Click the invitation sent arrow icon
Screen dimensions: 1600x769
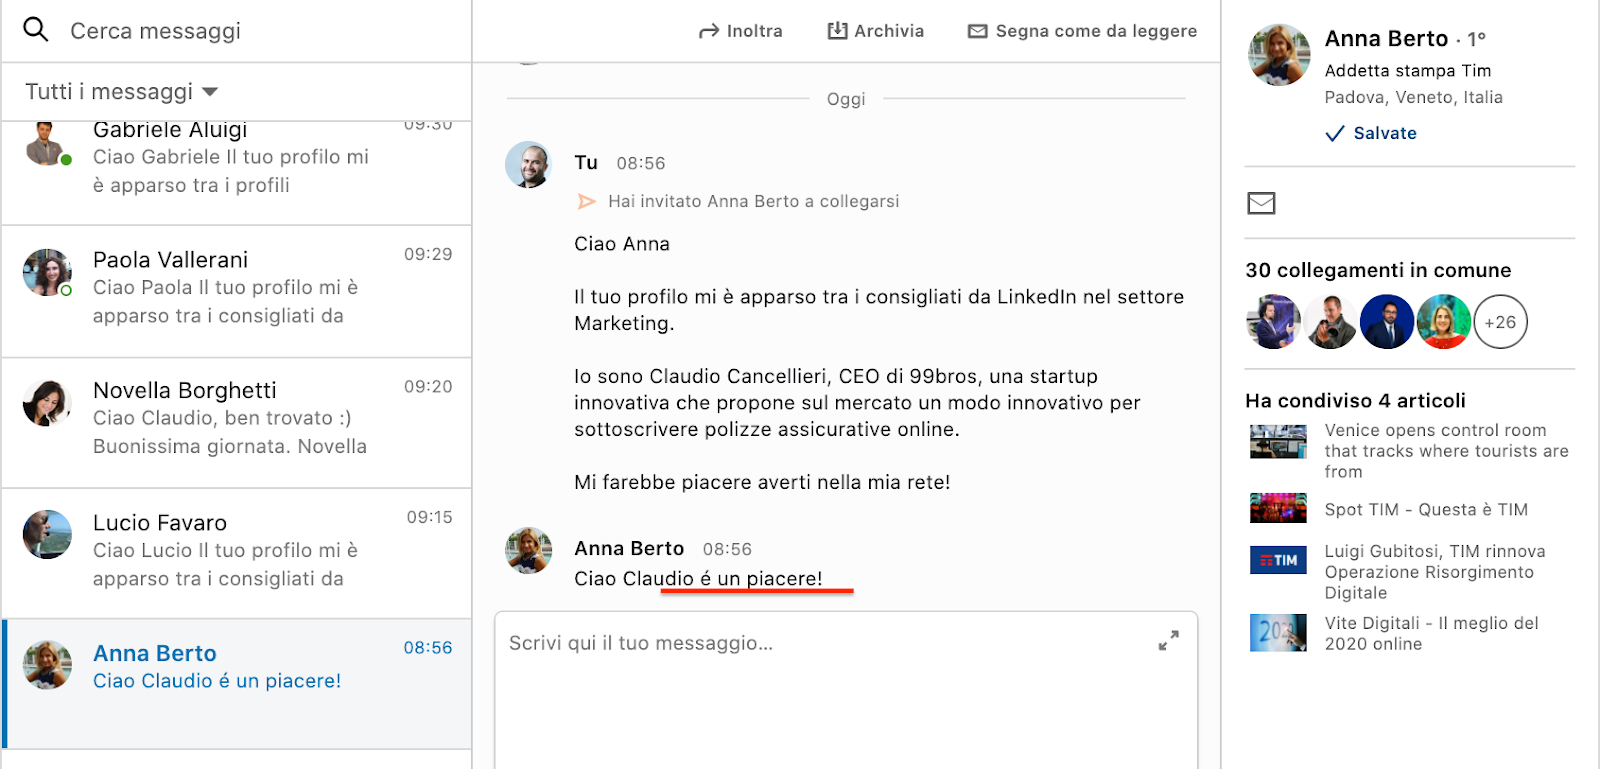[x=587, y=202]
